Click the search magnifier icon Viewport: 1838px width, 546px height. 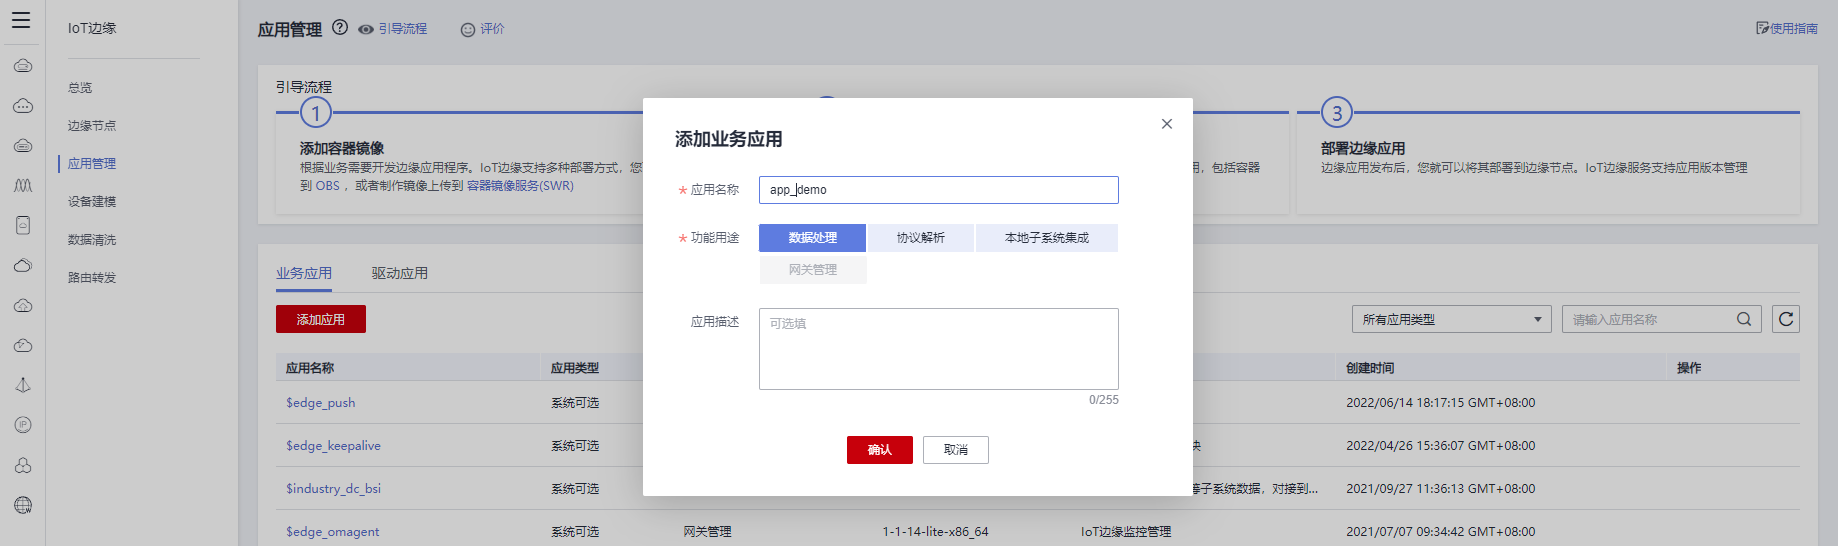1744,319
